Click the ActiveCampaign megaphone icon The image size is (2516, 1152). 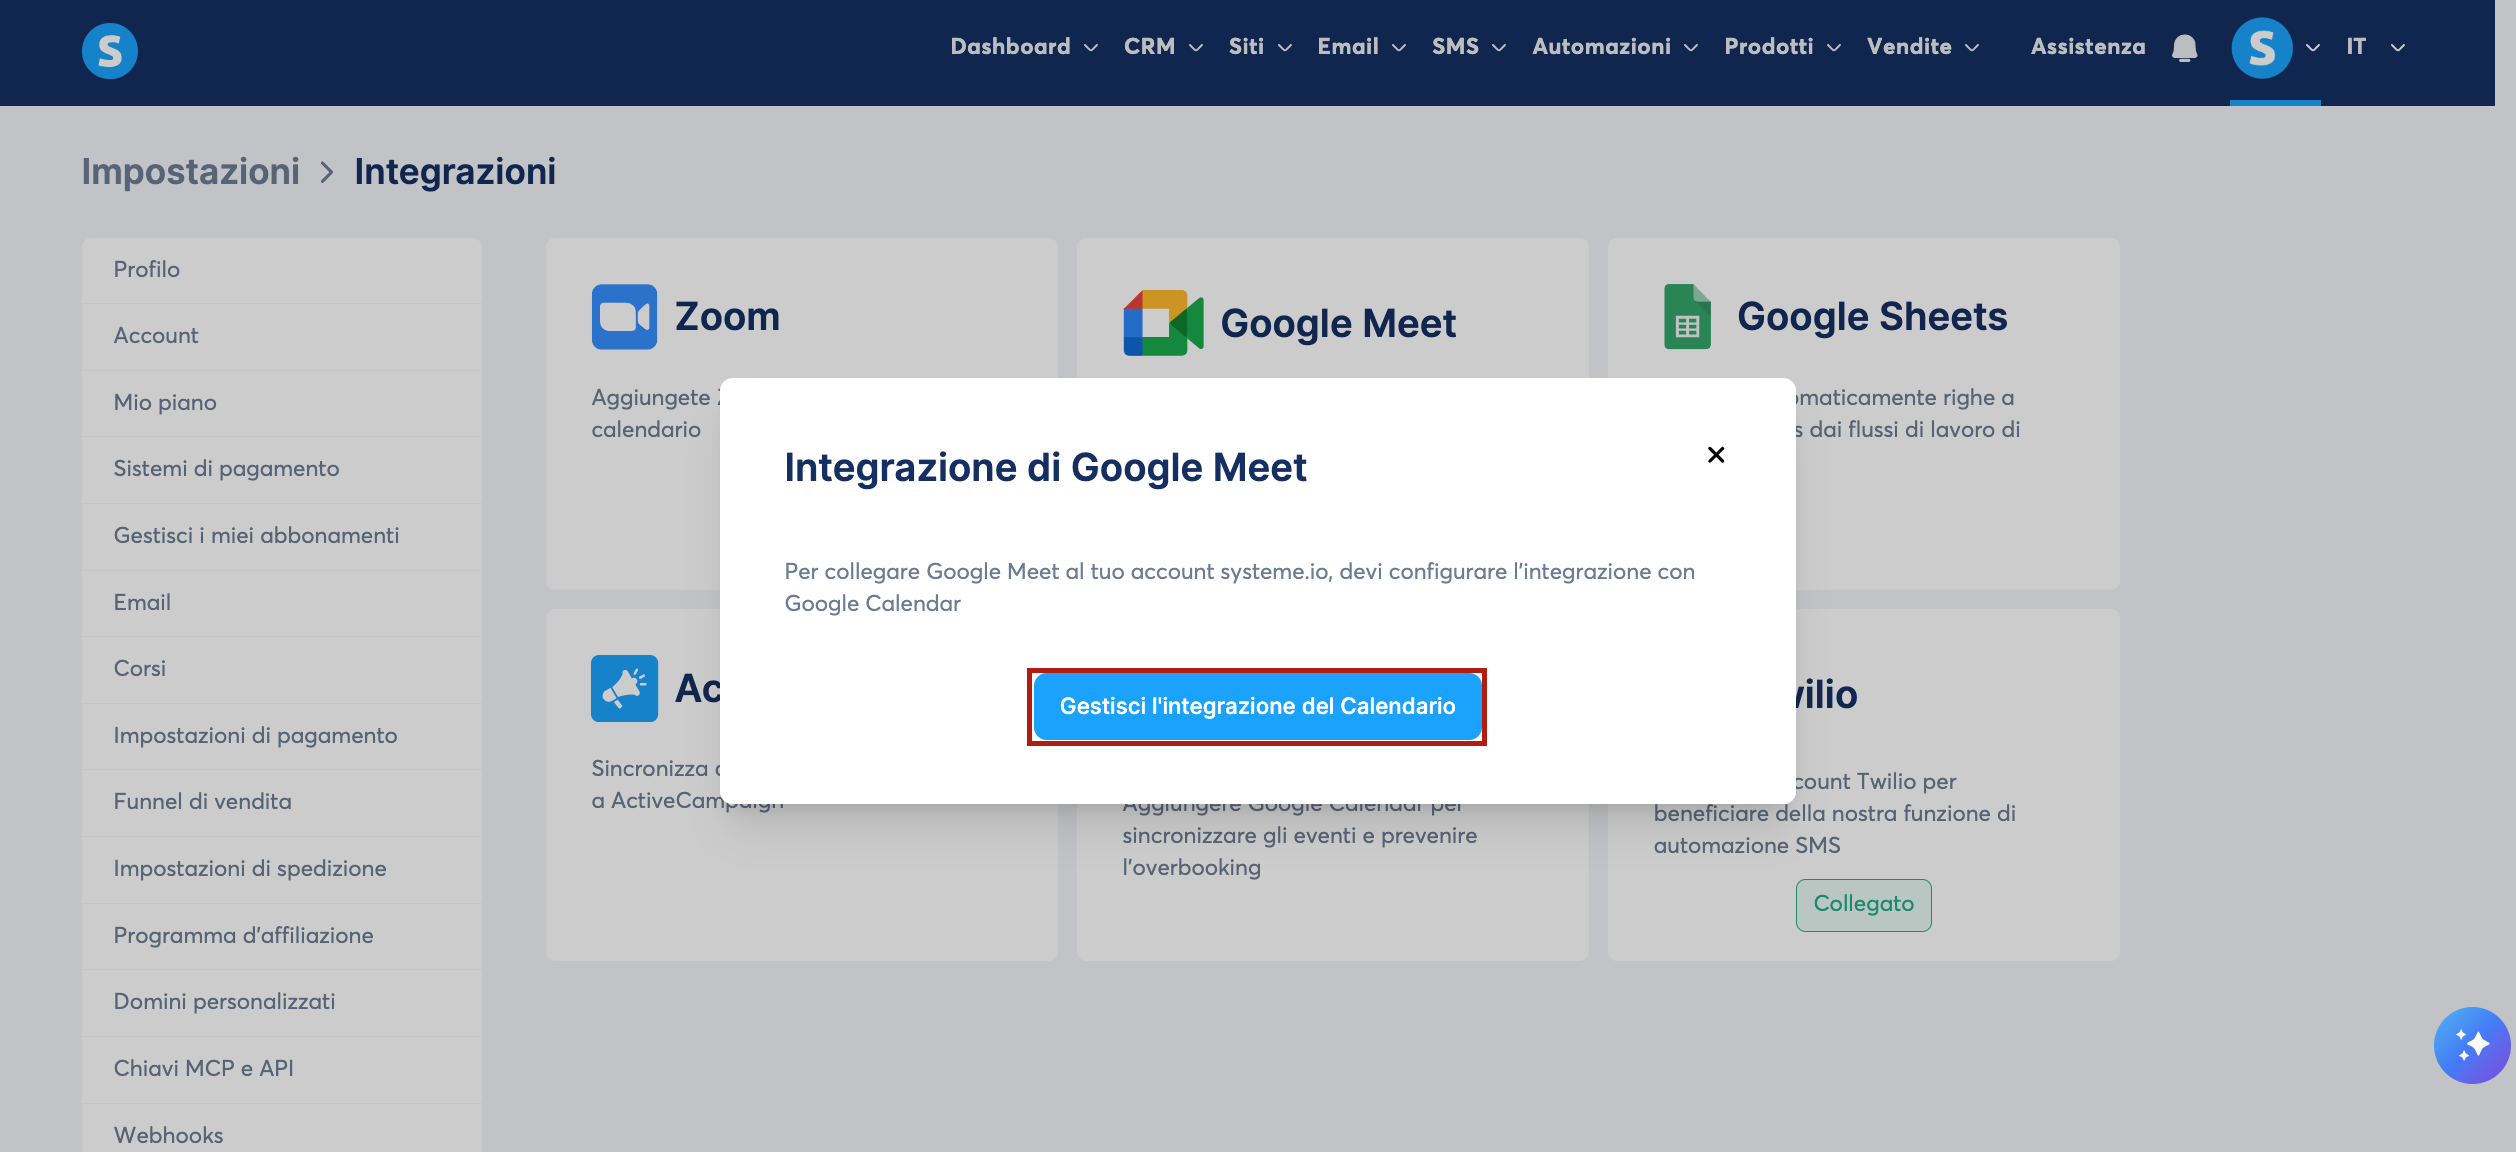[624, 688]
